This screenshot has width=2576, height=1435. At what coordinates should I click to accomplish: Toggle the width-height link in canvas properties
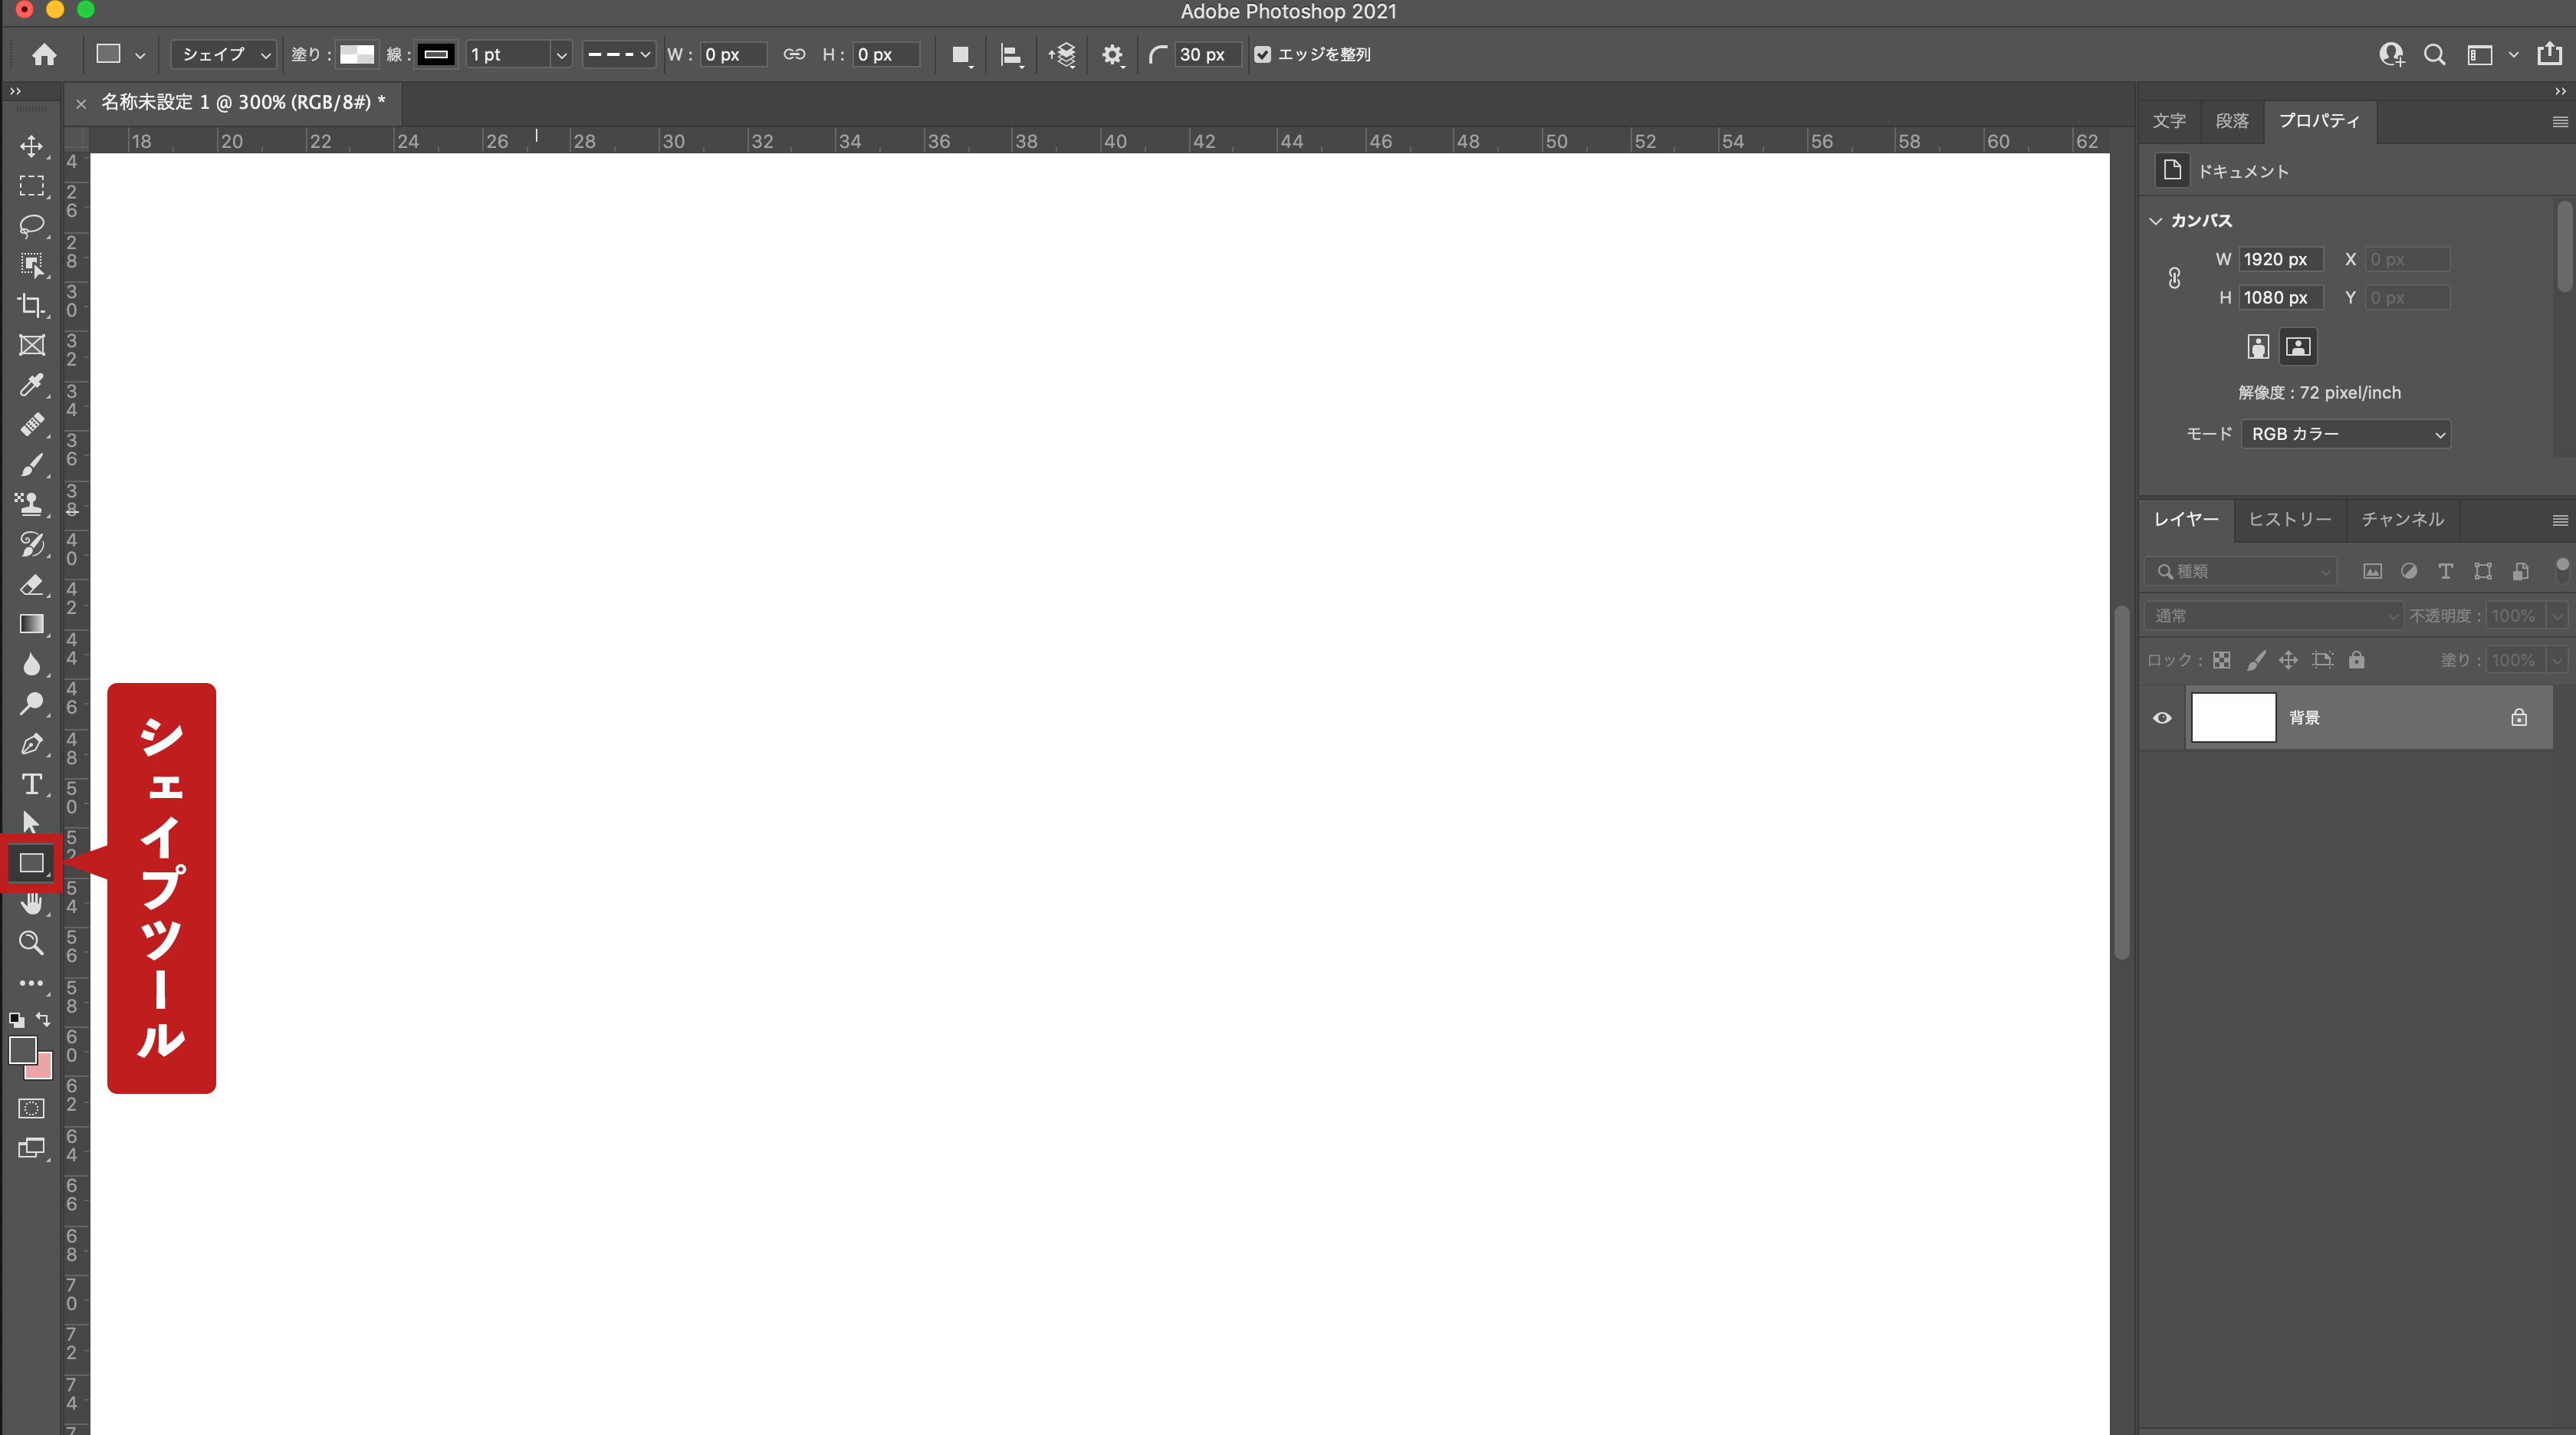2174,278
